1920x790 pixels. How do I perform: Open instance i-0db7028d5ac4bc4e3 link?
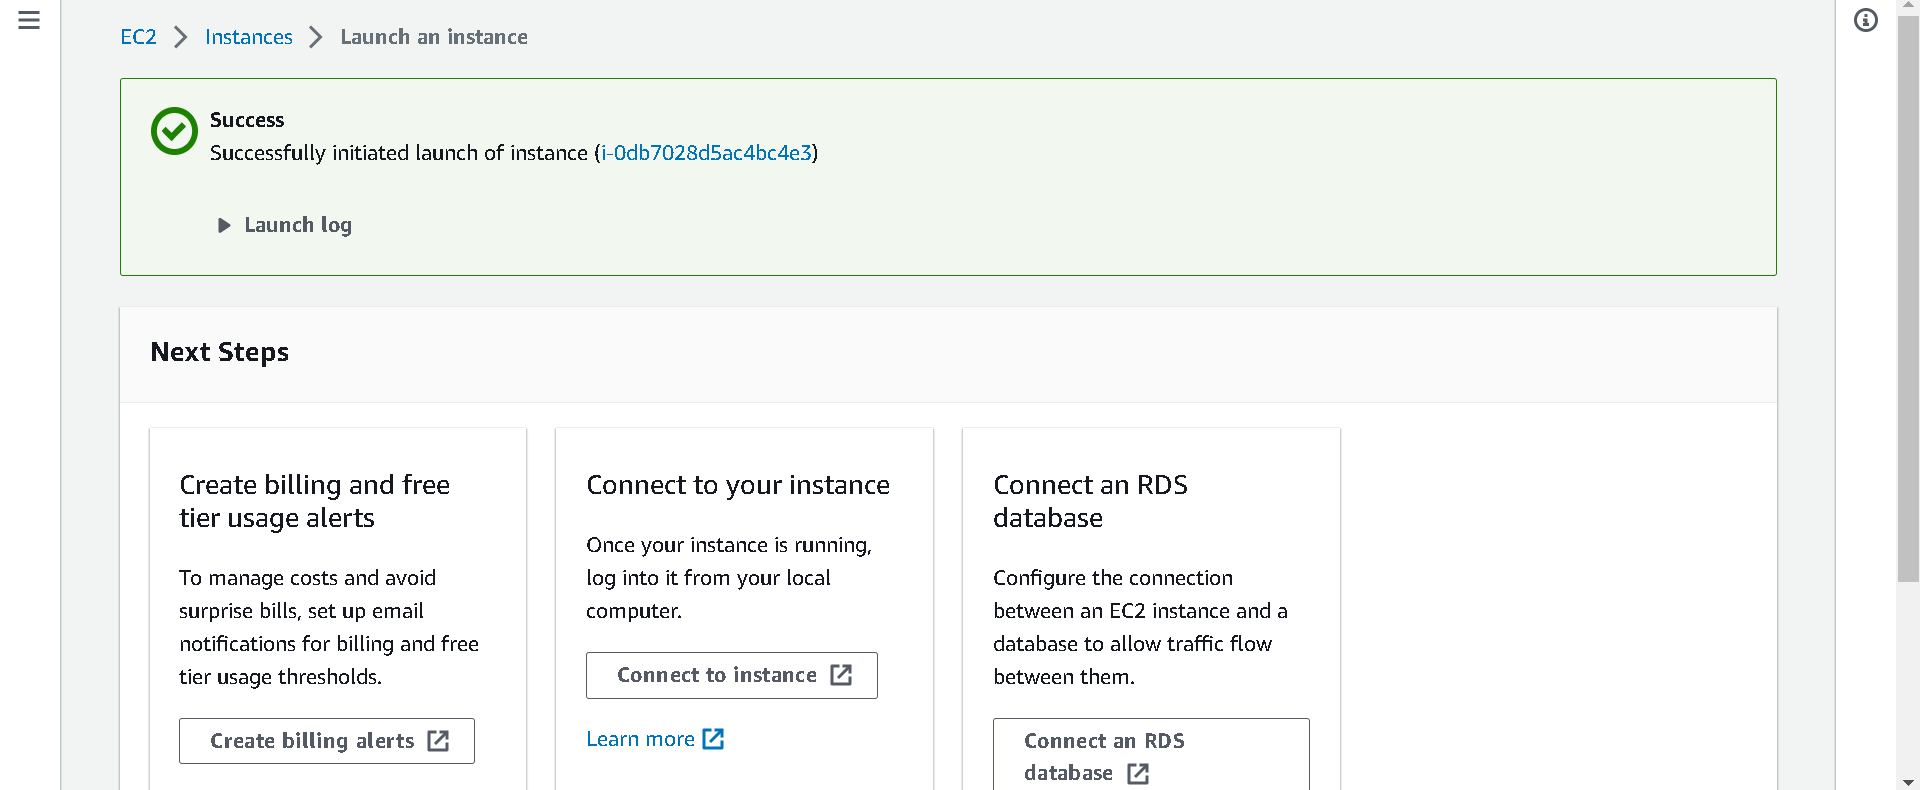pyautogui.click(x=706, y=153)
